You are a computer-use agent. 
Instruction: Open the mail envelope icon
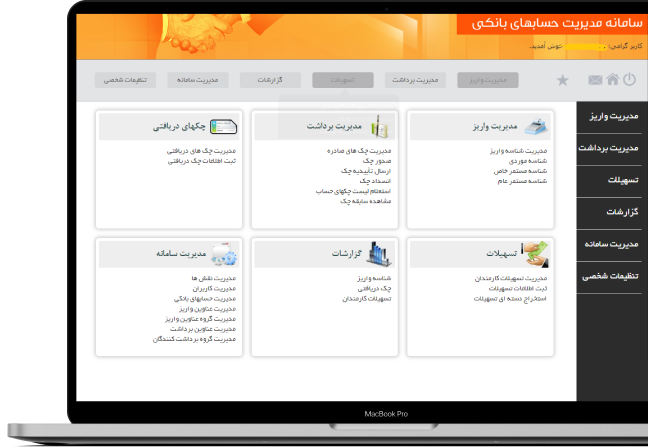coord(595,80)
